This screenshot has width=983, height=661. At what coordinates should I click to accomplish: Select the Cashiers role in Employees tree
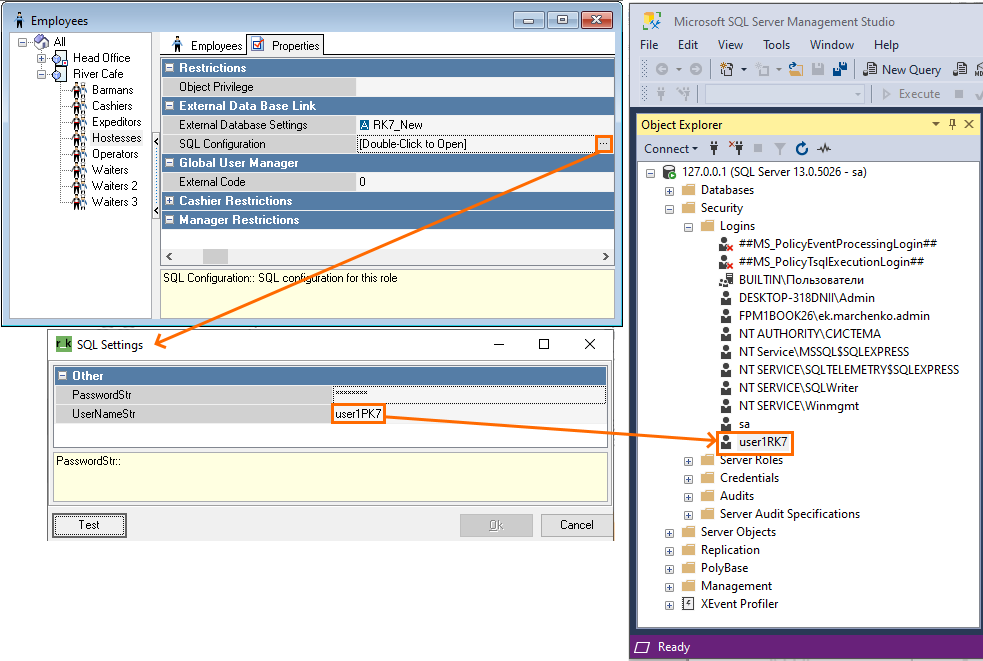coord(112,106)
